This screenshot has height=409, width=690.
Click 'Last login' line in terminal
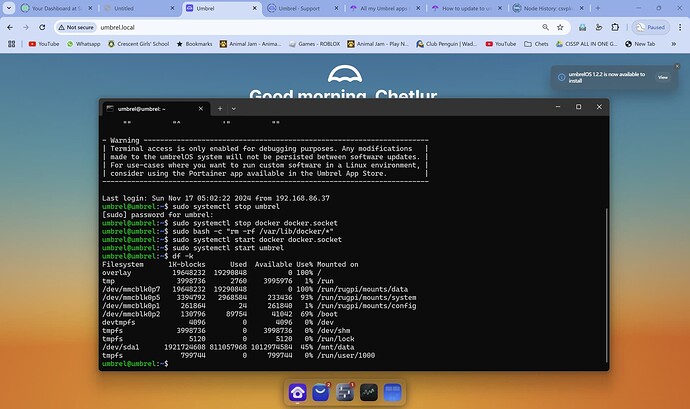coord(216,198)
